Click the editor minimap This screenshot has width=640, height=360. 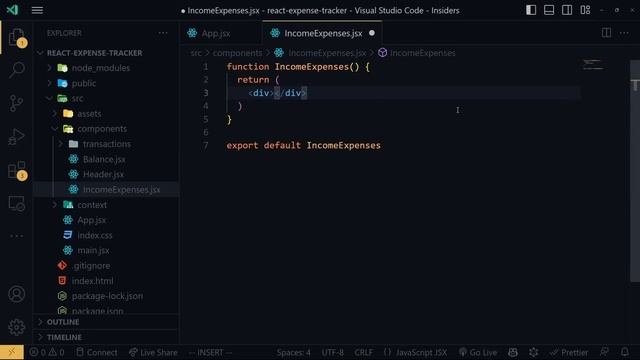pyautogui.click(x=593, y=64)
